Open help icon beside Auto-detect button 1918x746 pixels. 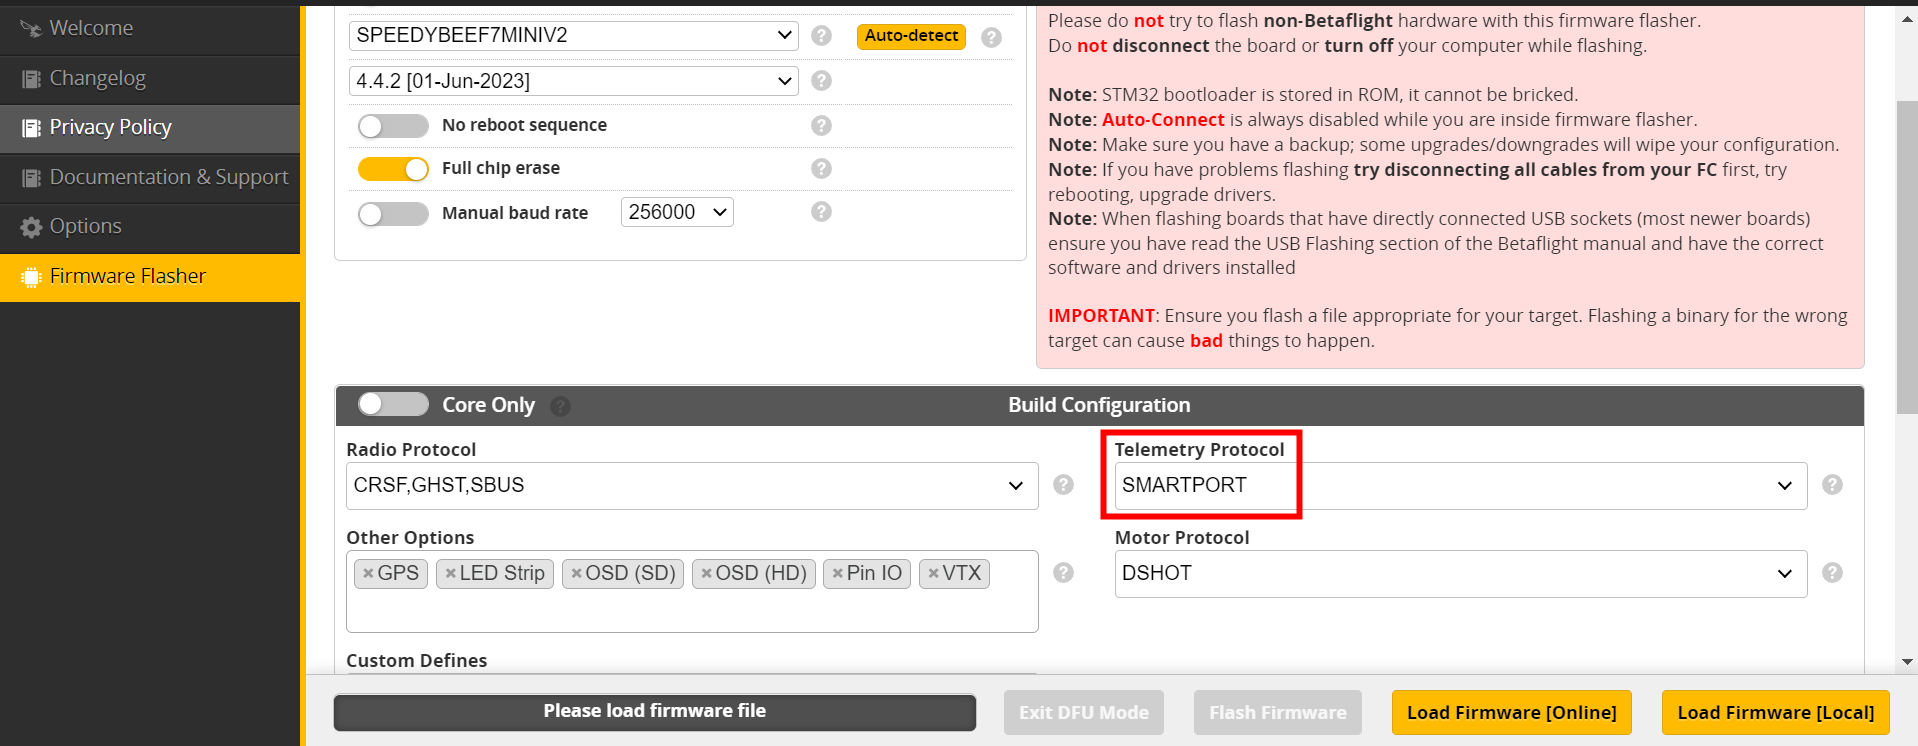(x=991, y=37)
